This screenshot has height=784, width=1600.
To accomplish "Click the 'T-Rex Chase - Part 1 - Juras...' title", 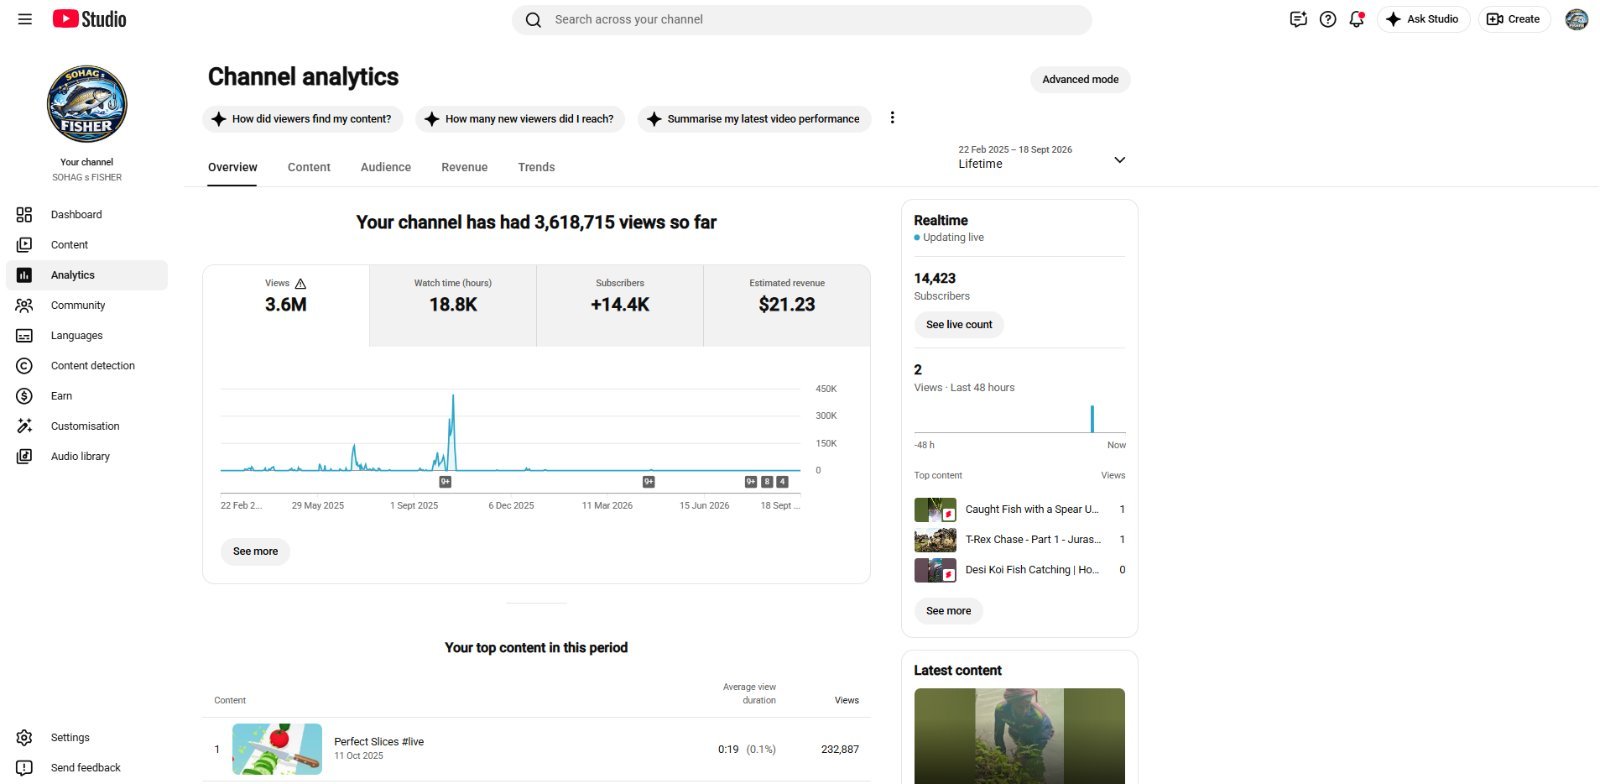I will coord(1033,540).
